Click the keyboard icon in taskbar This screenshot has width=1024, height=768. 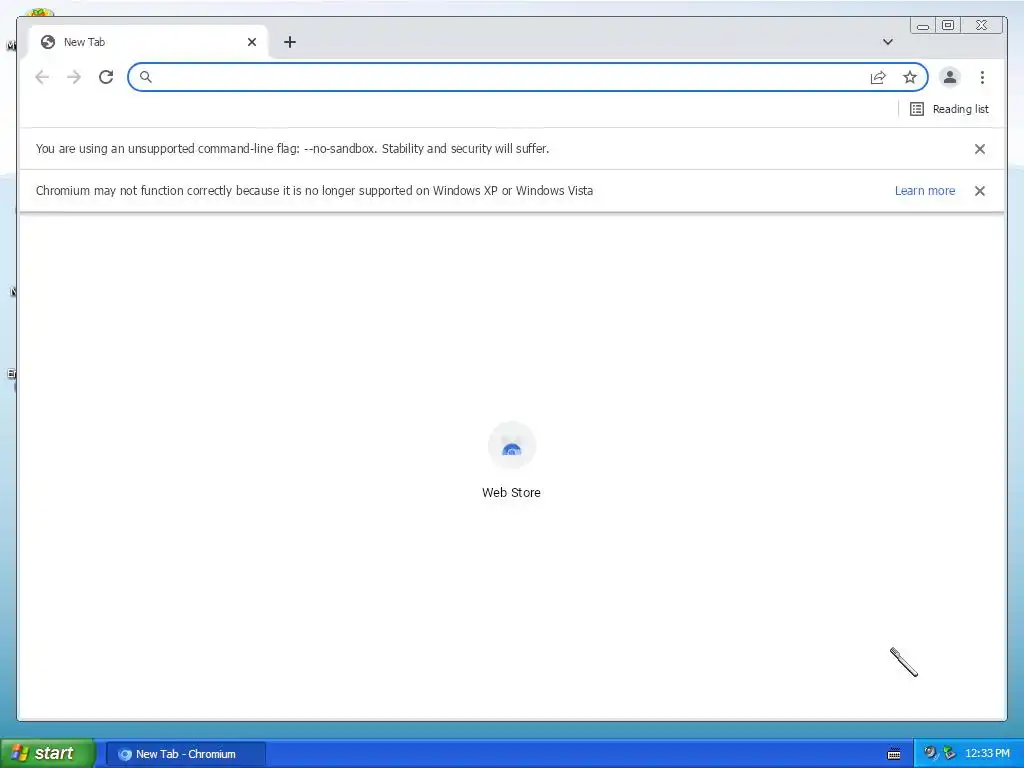pyautogui.click(x=894, y=754)
